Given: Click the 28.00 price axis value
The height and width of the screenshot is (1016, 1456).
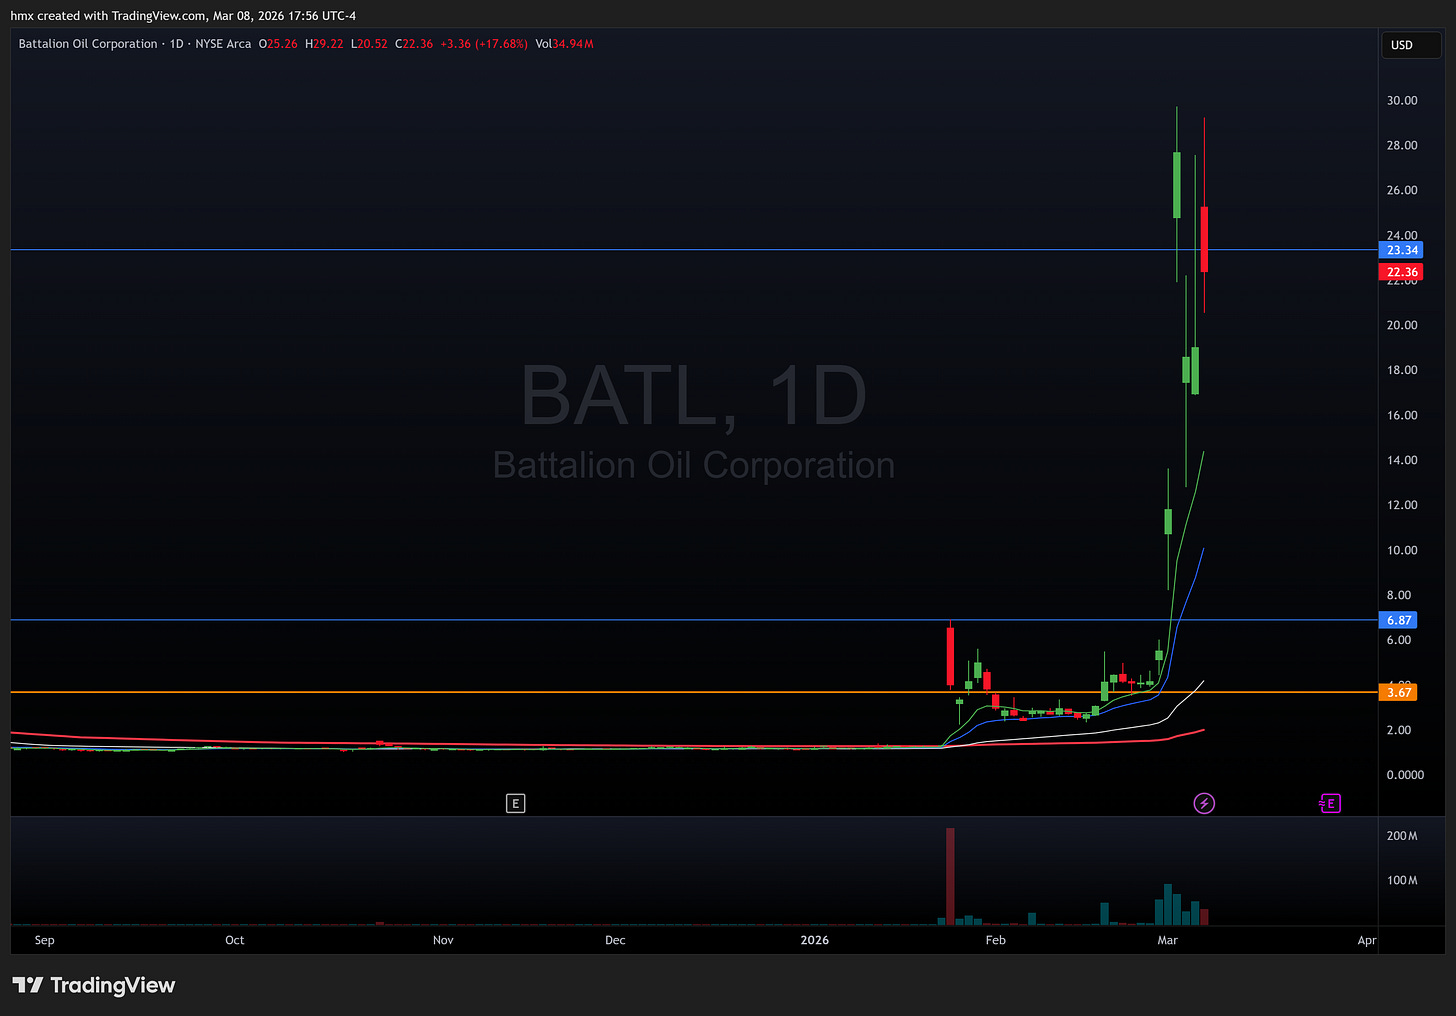Looking at the screenshot, I should [x=1402, y=145].
